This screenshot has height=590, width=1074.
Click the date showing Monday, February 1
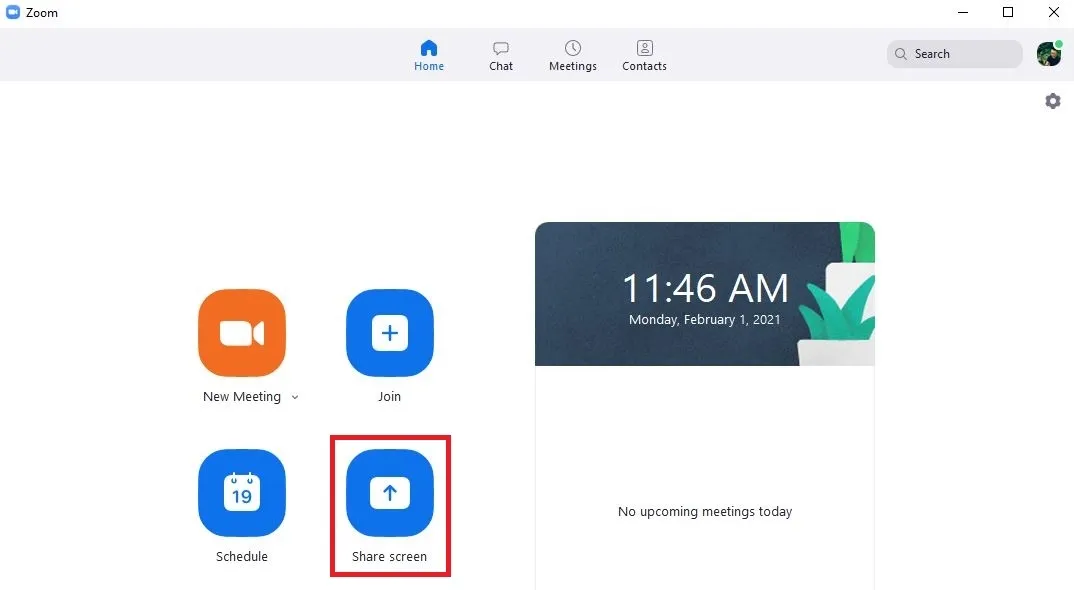click(x=704, y=320)
